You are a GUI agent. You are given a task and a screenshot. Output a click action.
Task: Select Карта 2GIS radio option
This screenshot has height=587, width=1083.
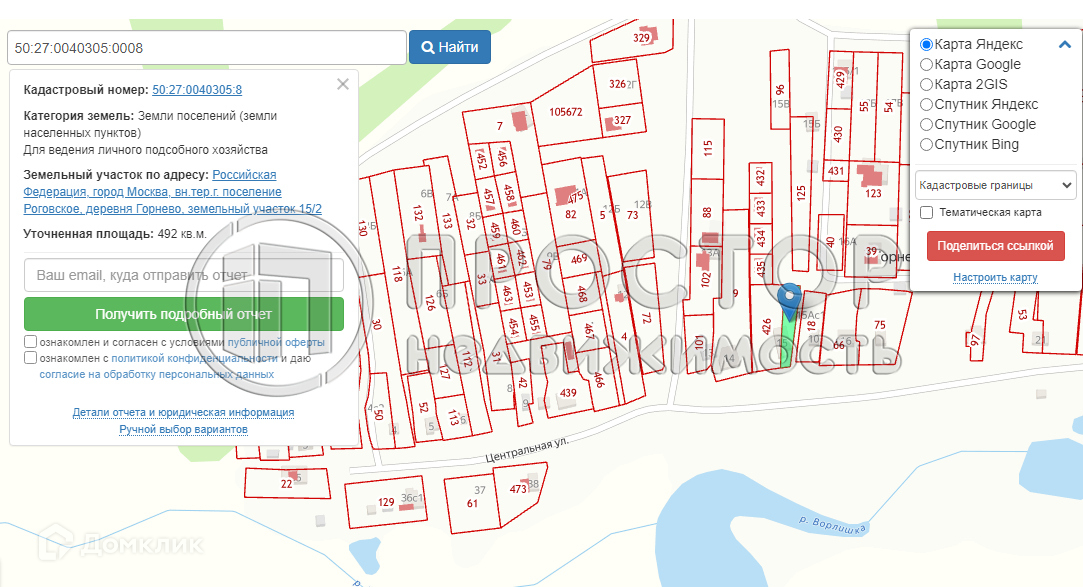927,85
